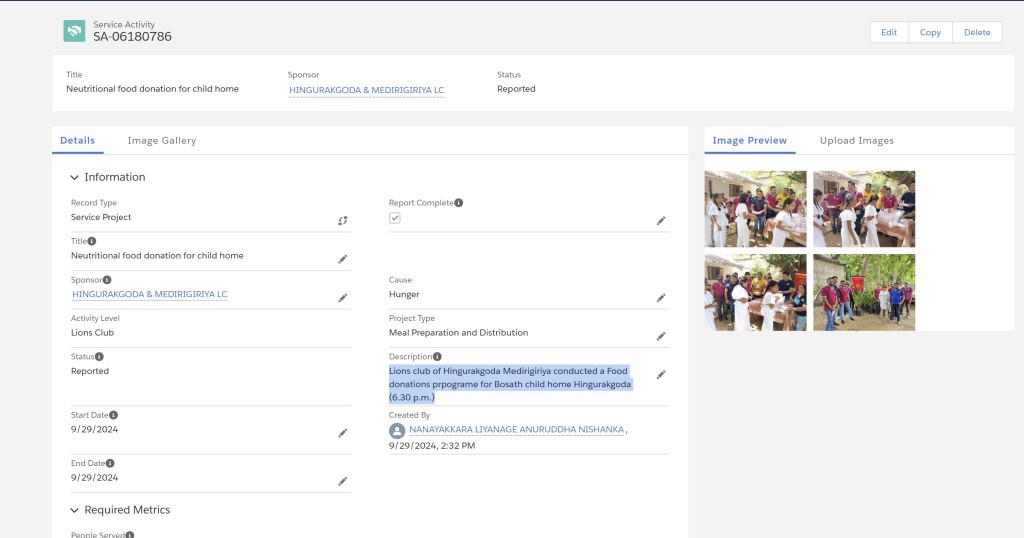Click the Reported status in header
1024x538 pixels.
pos(516,89)
